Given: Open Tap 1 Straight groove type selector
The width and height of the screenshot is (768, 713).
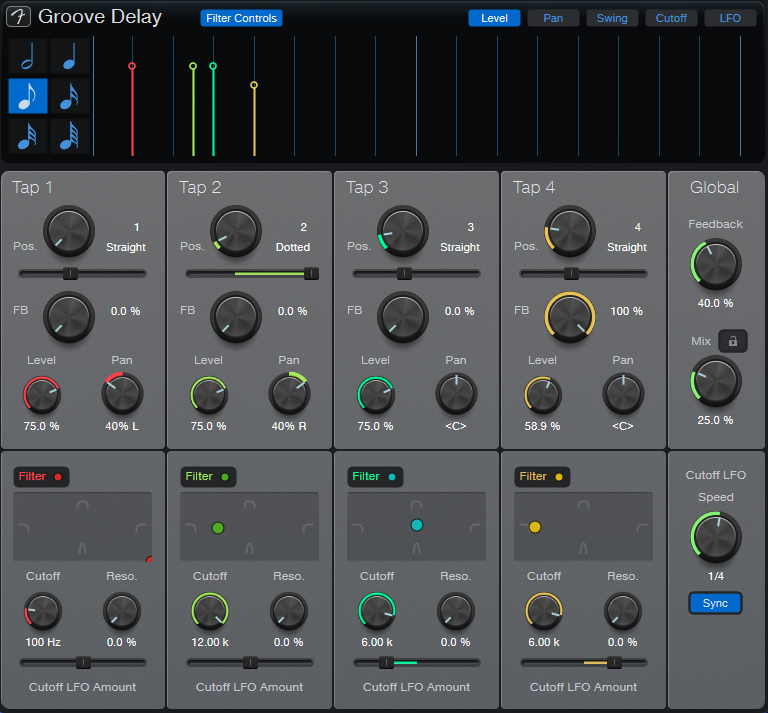Looking at the screenshot, I should click(x=125, y=247).
